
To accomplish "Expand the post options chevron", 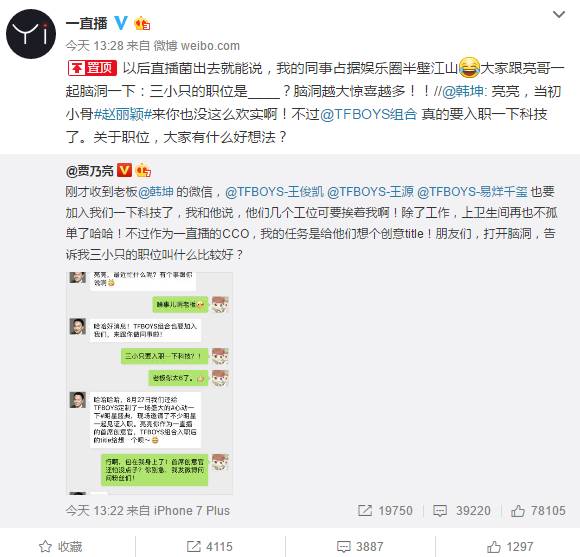I will tap(558, 15).
